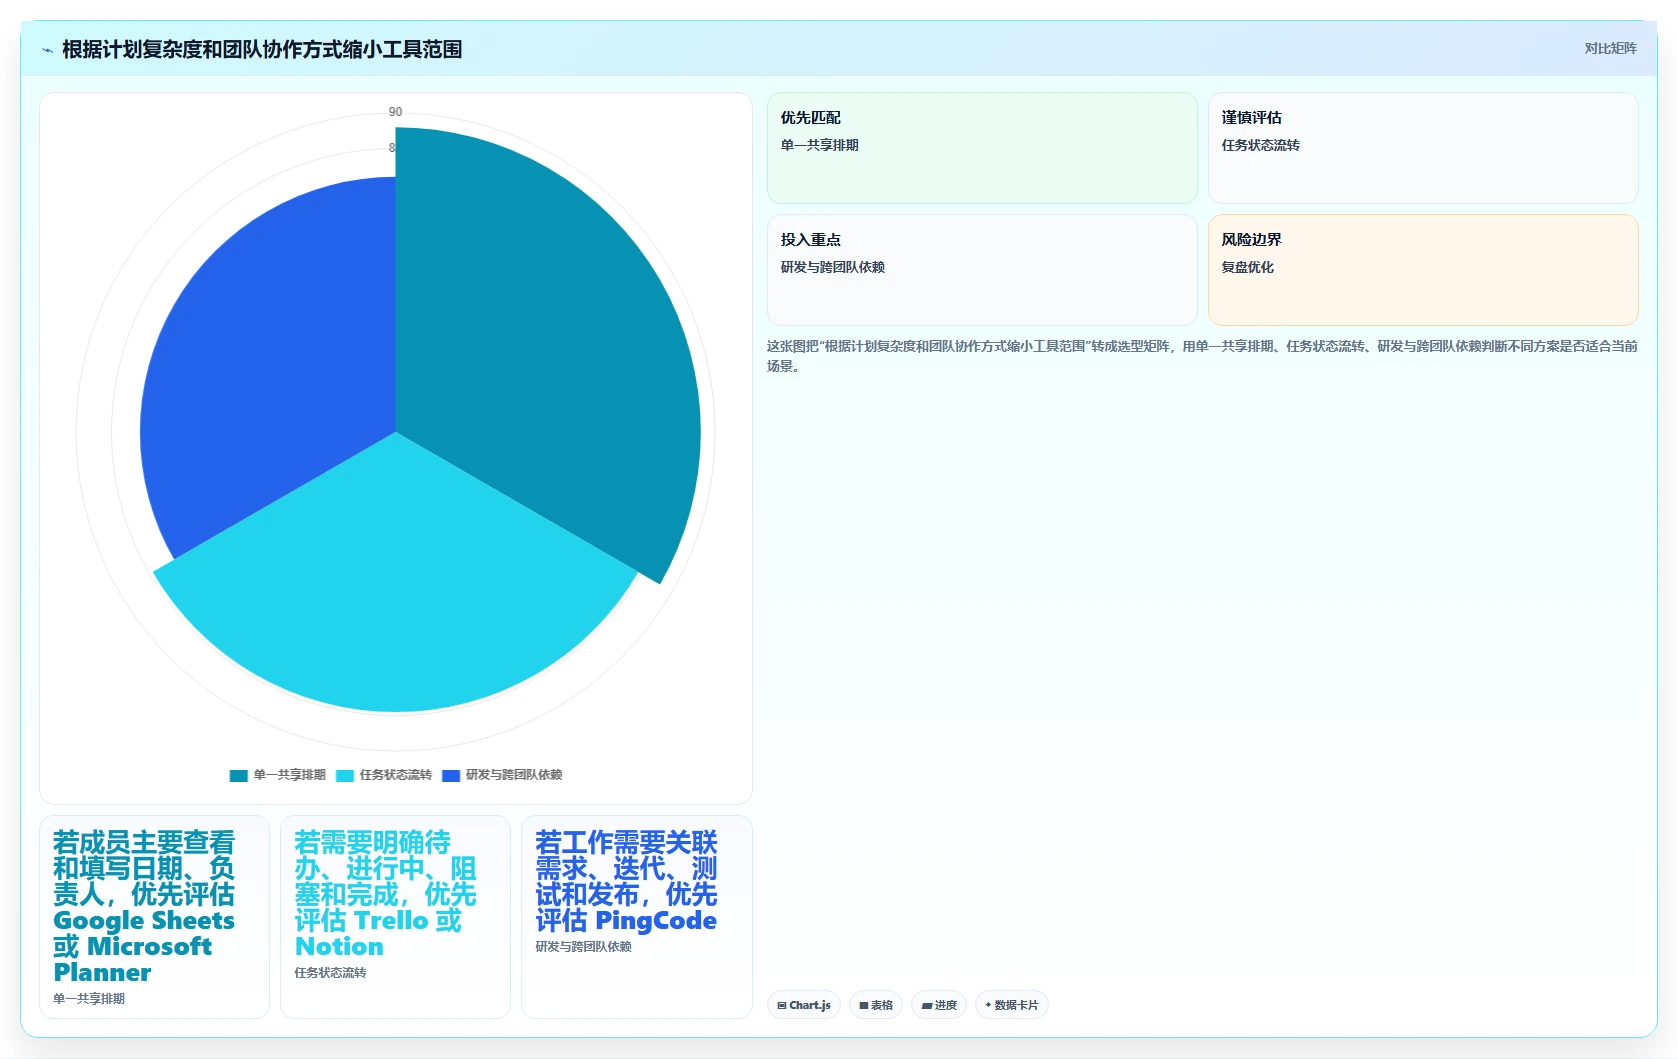Click 研发与跨团队依赖 caption under the PingCode card

583,946
